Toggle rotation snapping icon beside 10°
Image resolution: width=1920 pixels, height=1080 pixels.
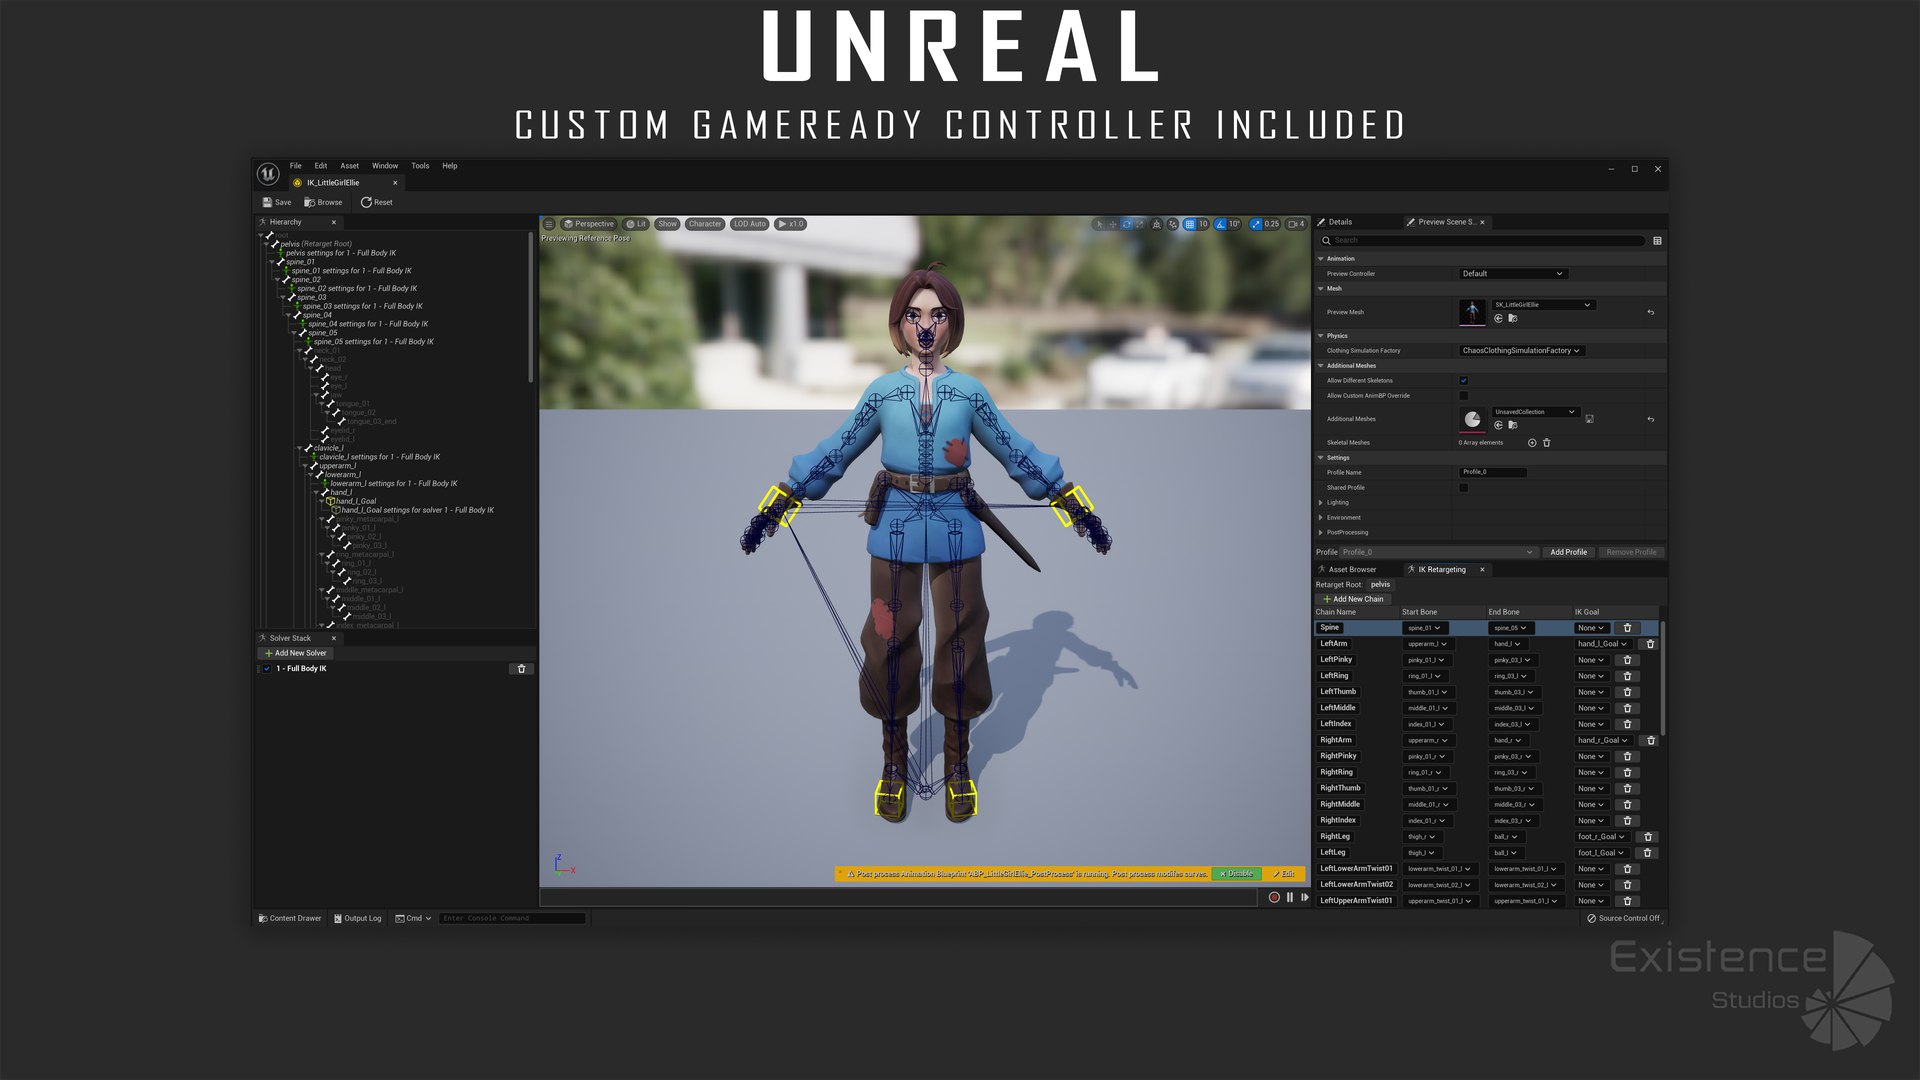[1220, 224]
